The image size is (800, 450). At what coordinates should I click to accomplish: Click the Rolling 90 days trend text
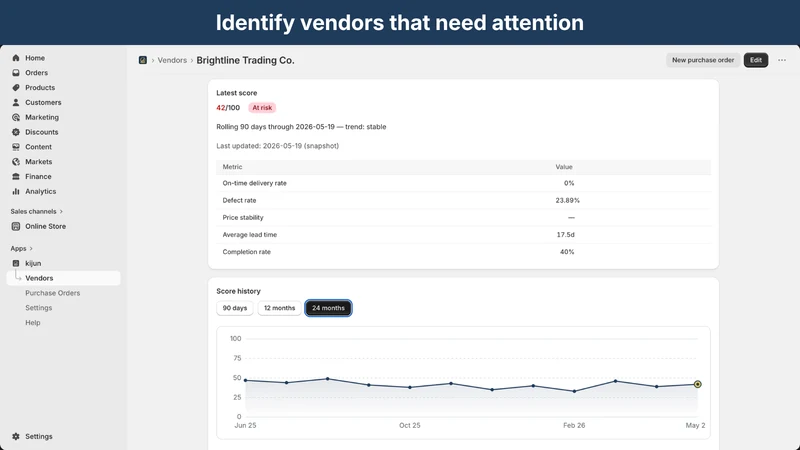click(301, 127)
